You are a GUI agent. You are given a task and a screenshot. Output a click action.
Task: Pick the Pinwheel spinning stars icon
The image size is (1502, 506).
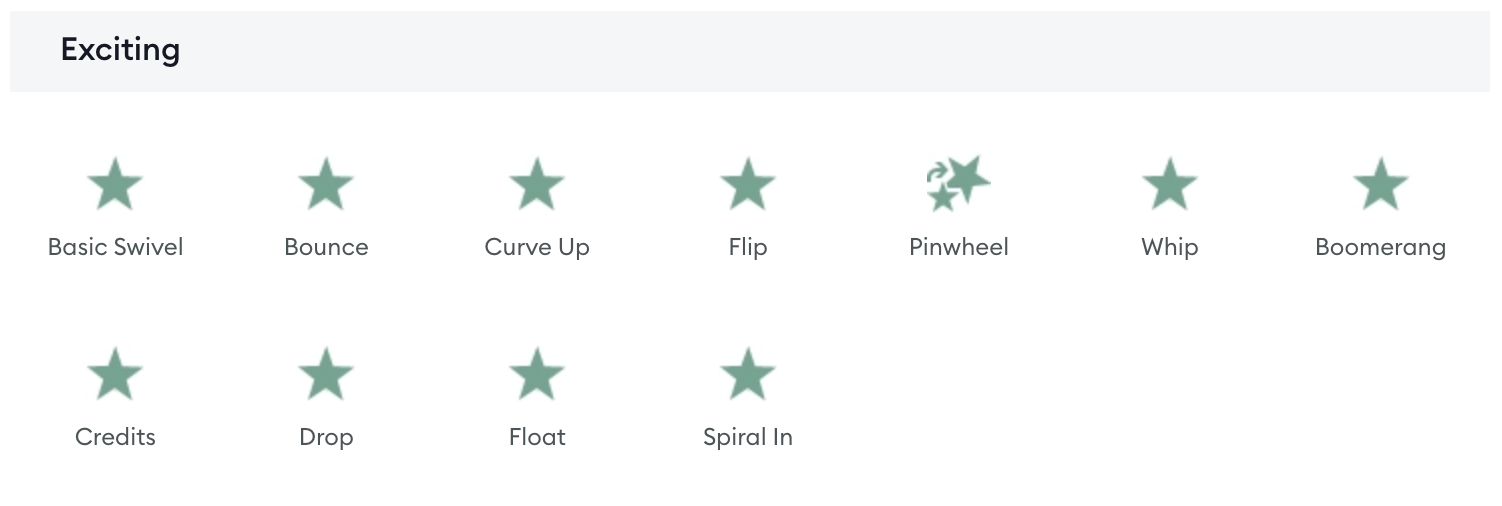(x=958, y=183)
